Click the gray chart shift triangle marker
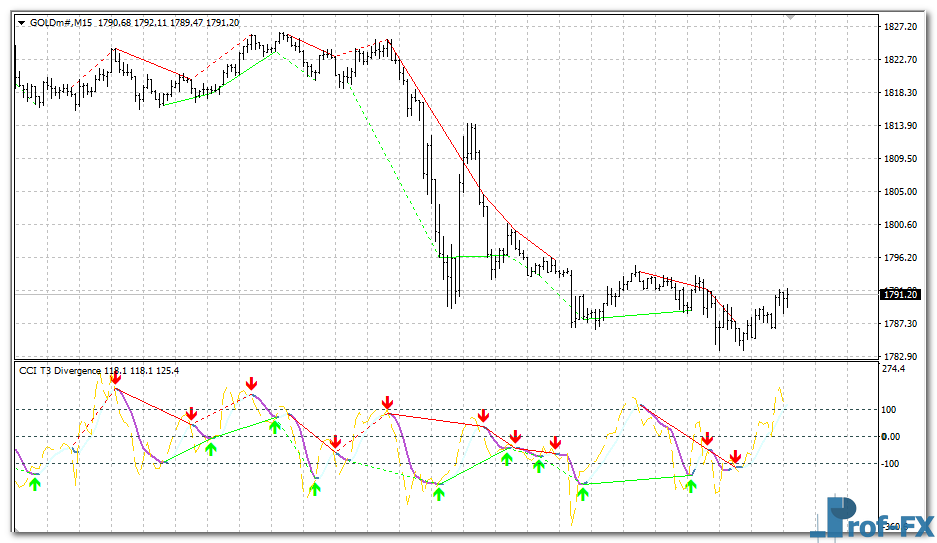This screenshot has width=937, height=543. click(x=790, y=17)
